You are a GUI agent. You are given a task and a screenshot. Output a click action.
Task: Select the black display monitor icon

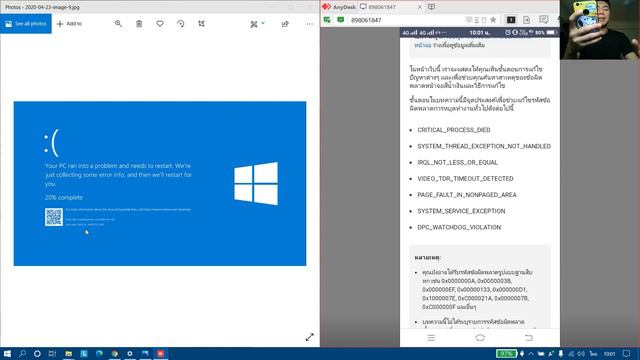[x=511, y=20]
